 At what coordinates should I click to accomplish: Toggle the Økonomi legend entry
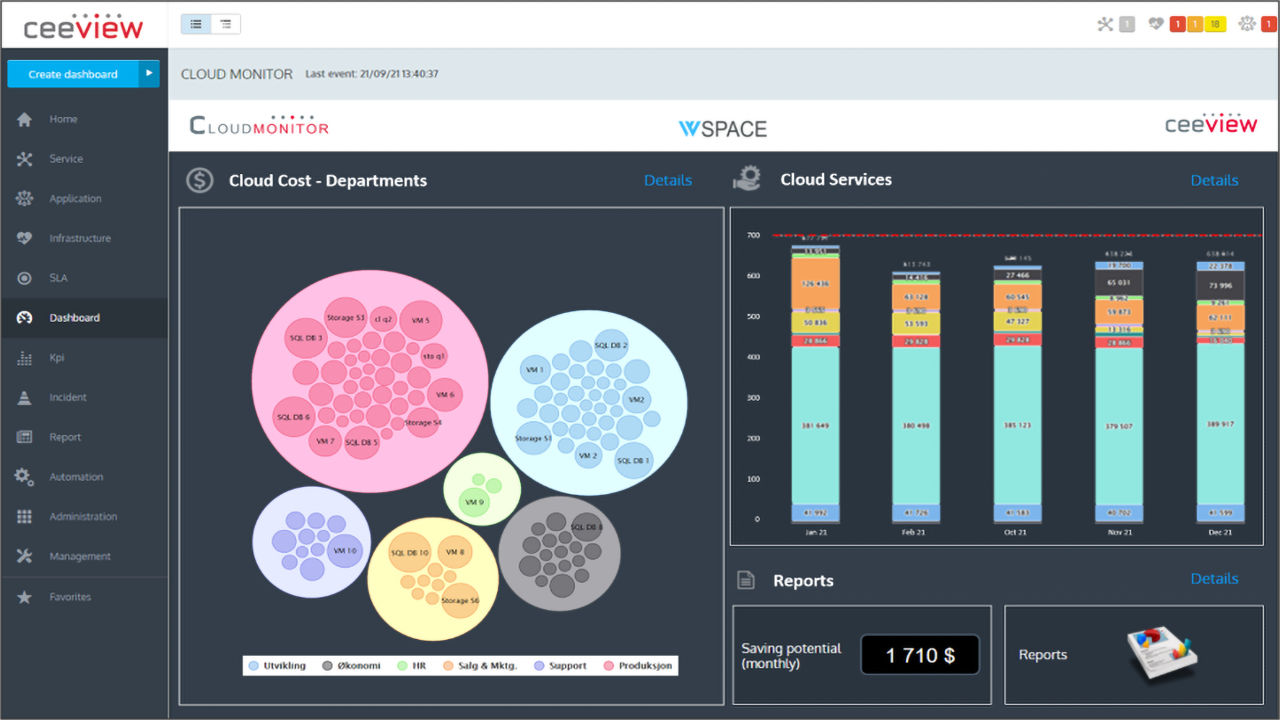pos(351,665)
